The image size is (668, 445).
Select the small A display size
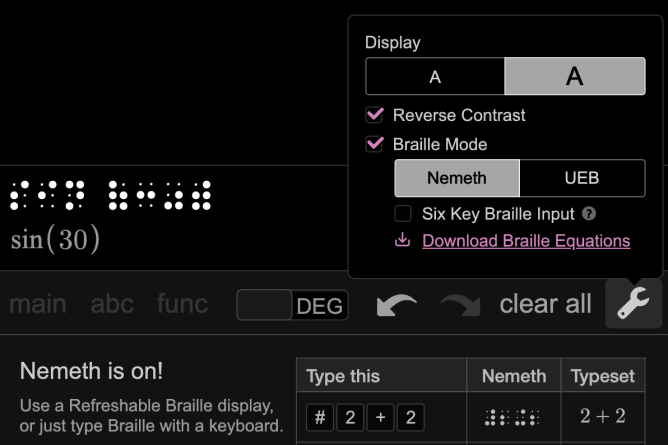(x=435, y=77)
